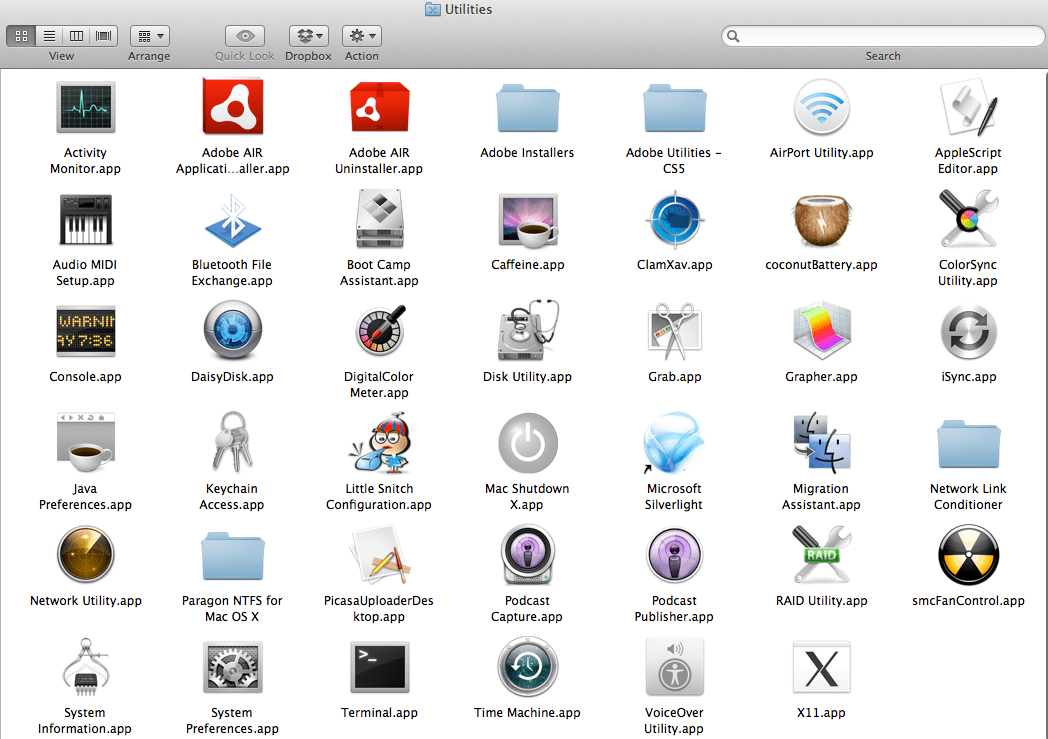Open the Action gear menu
Viewport: 1048px width, 739px height.
point(361,35)
